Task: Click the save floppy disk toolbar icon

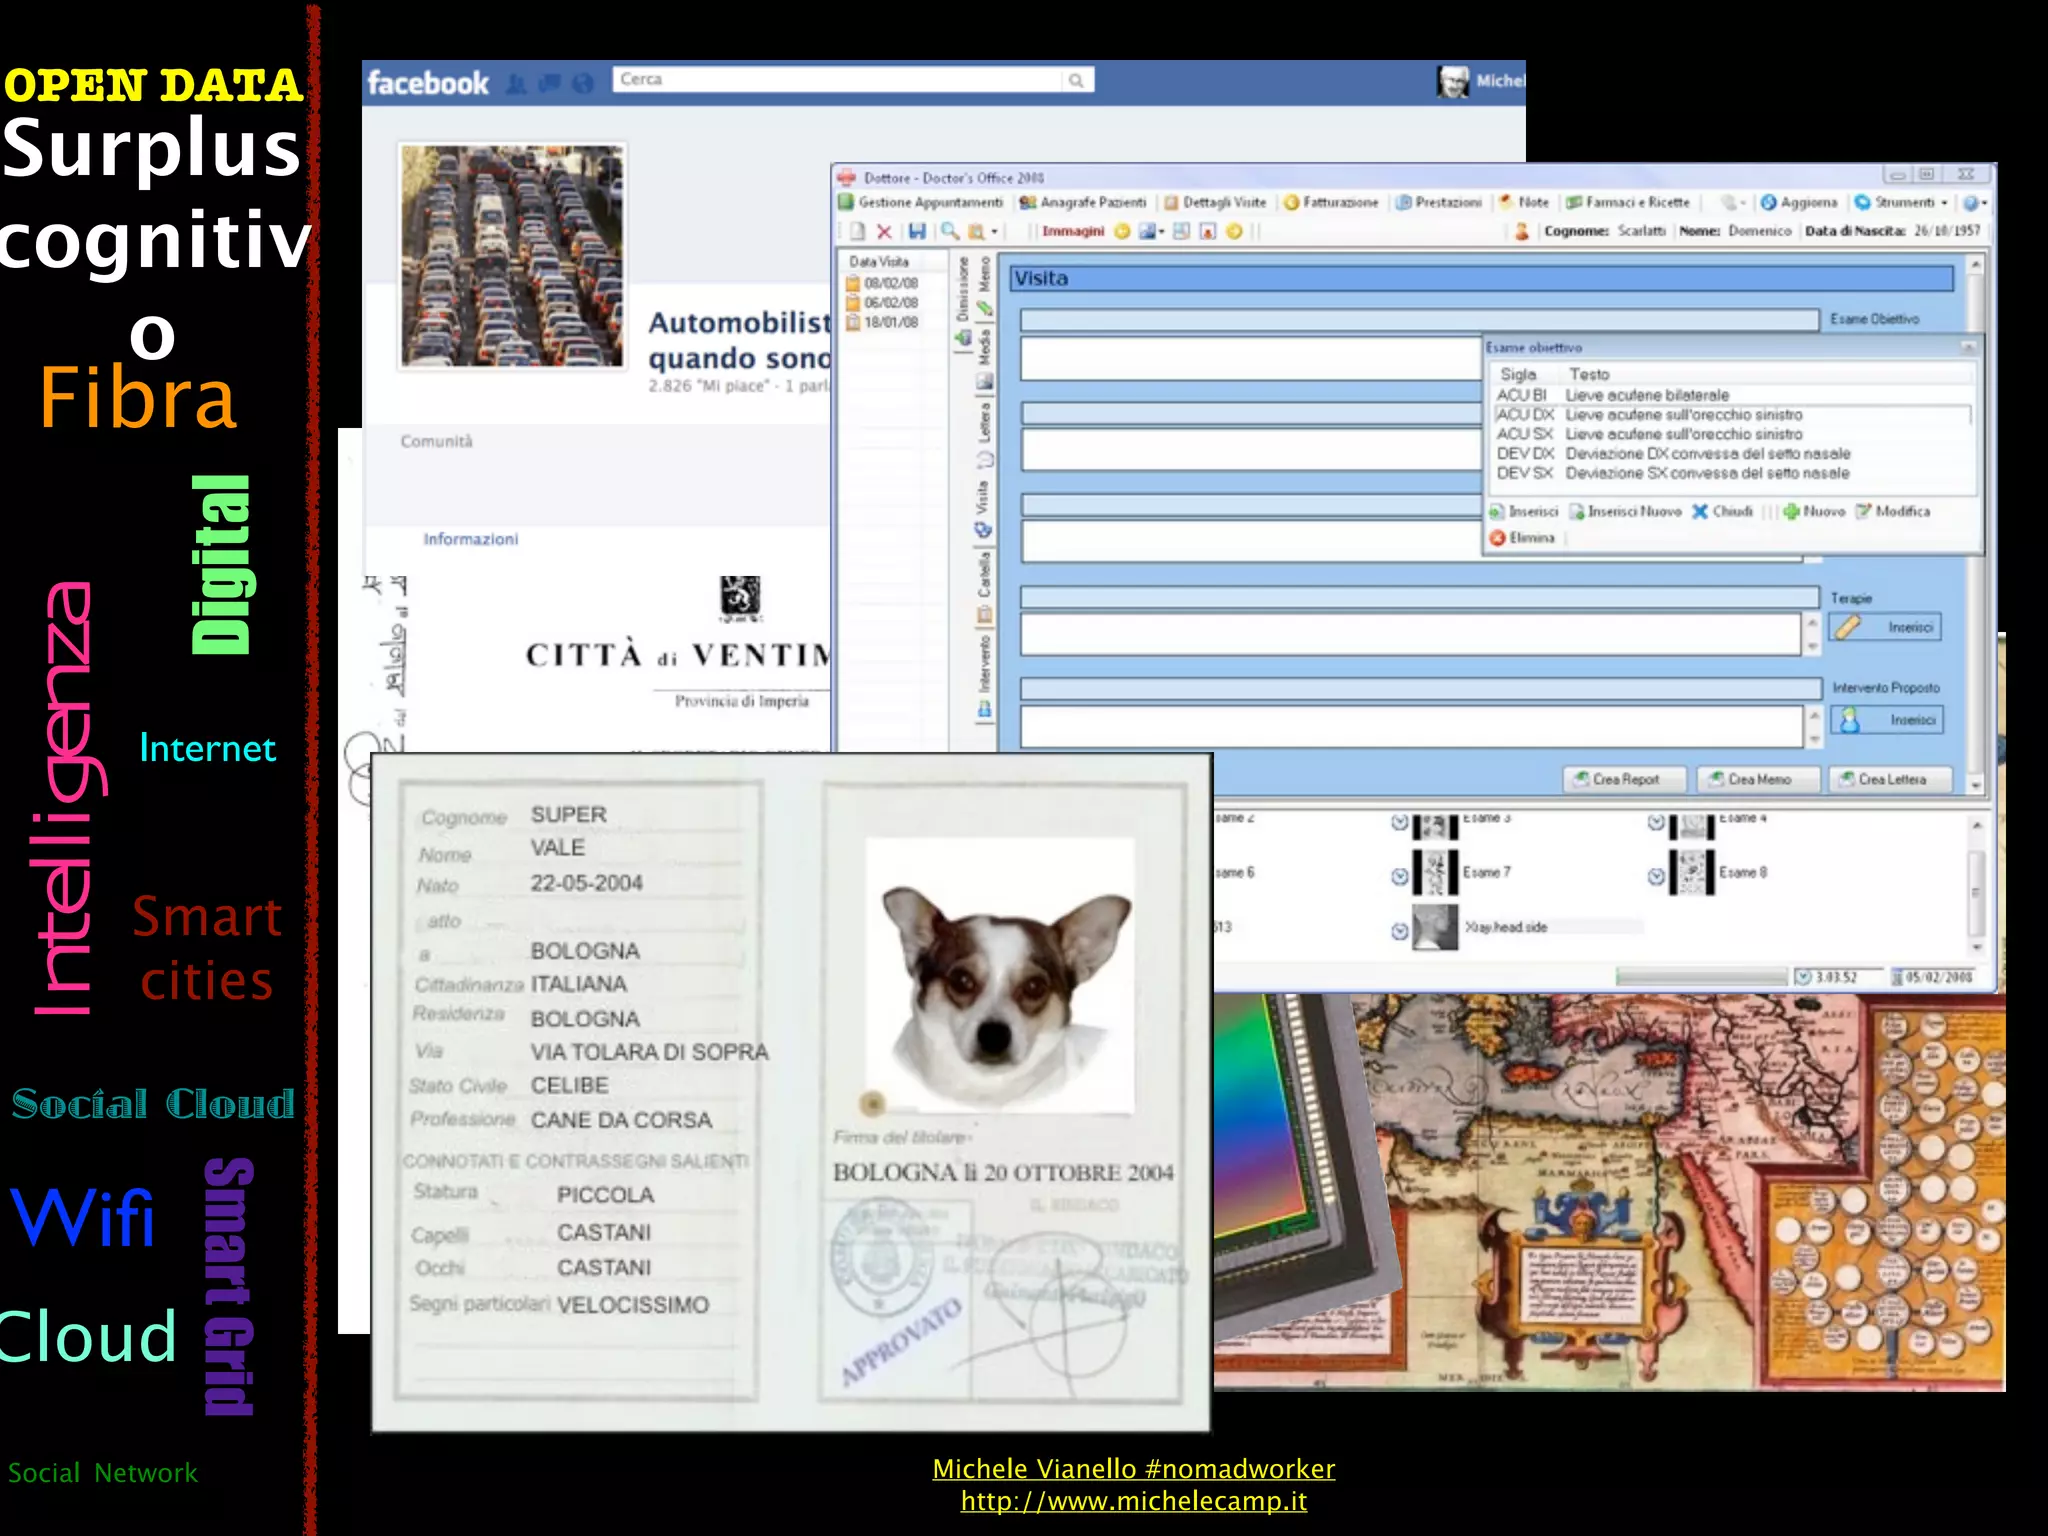Action: (x=916, y=232)
